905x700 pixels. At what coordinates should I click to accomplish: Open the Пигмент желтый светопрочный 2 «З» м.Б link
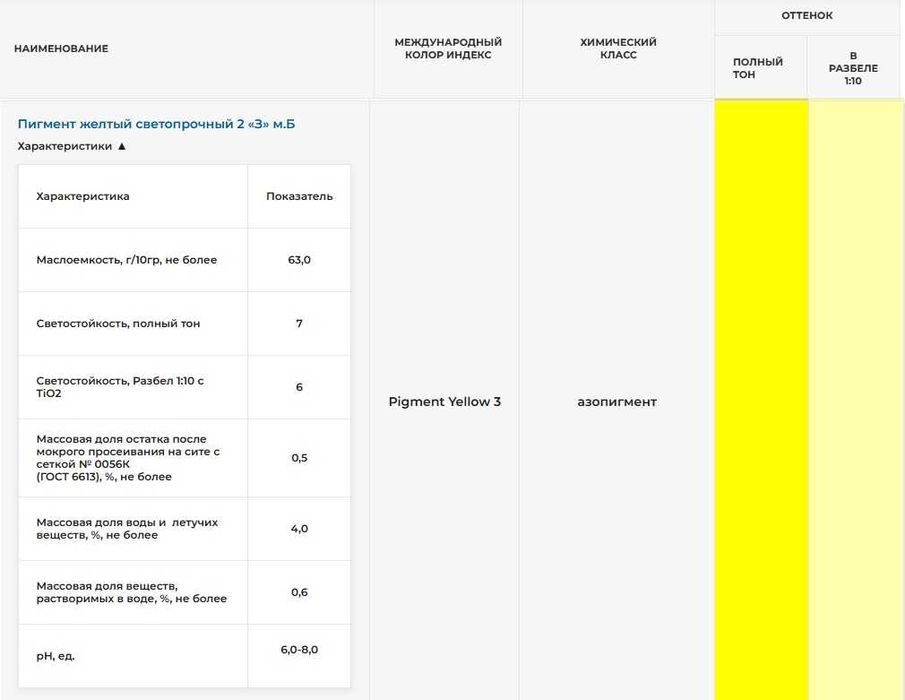click(x=156, y=124)
